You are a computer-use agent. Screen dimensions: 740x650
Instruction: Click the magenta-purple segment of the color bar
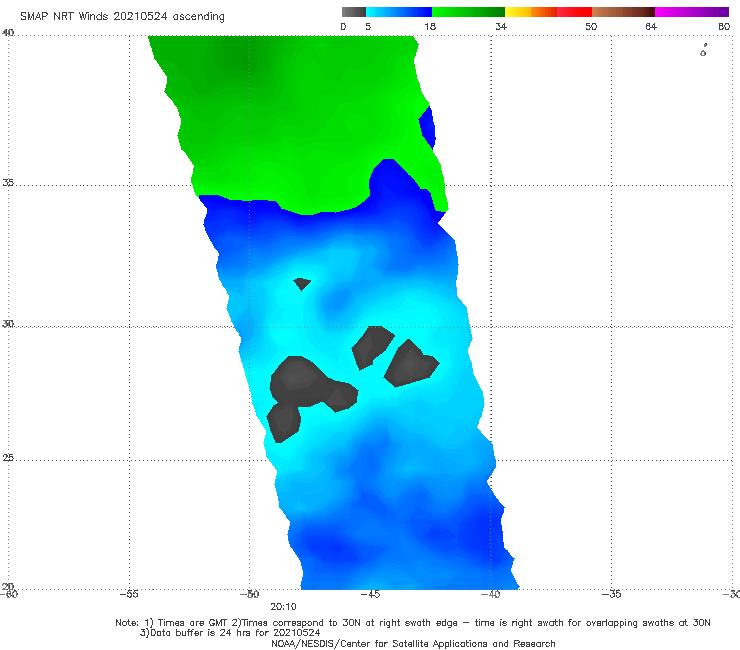pos(692,12)
